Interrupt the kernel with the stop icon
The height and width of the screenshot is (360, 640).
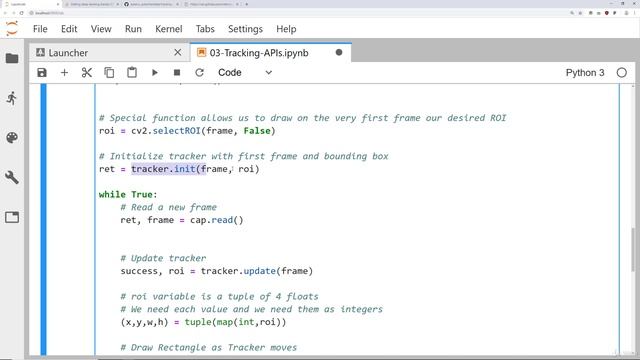[x=177, y=73]
